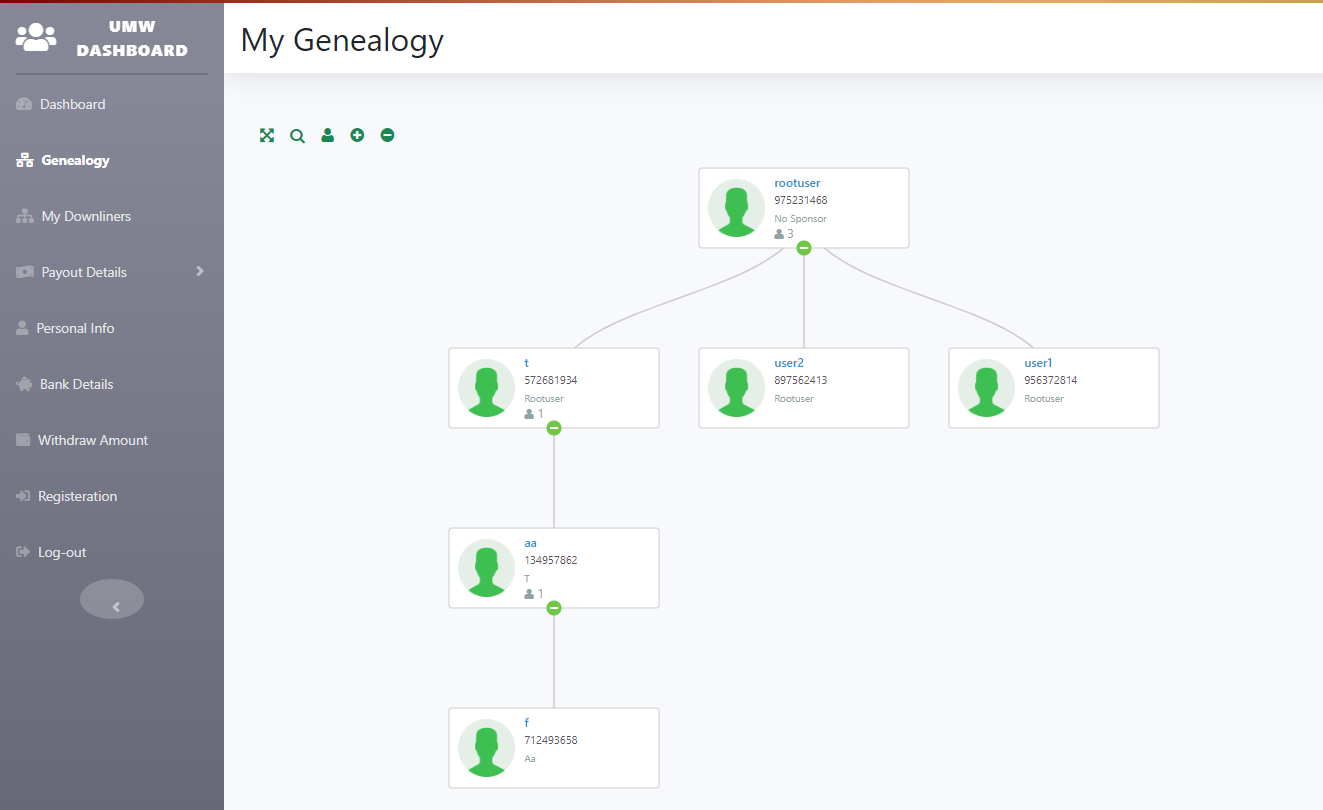Click the user2 name link

click(x=789, y=363)
